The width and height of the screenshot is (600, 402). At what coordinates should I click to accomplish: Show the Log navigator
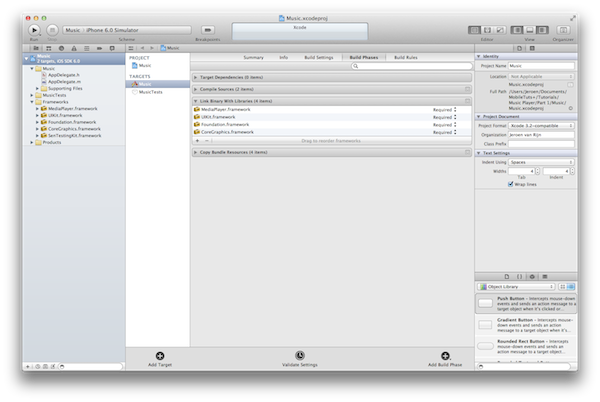[x=112, y=48]
